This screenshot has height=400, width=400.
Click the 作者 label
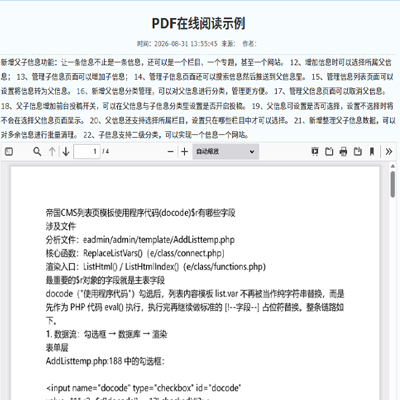tap(249, 44)
